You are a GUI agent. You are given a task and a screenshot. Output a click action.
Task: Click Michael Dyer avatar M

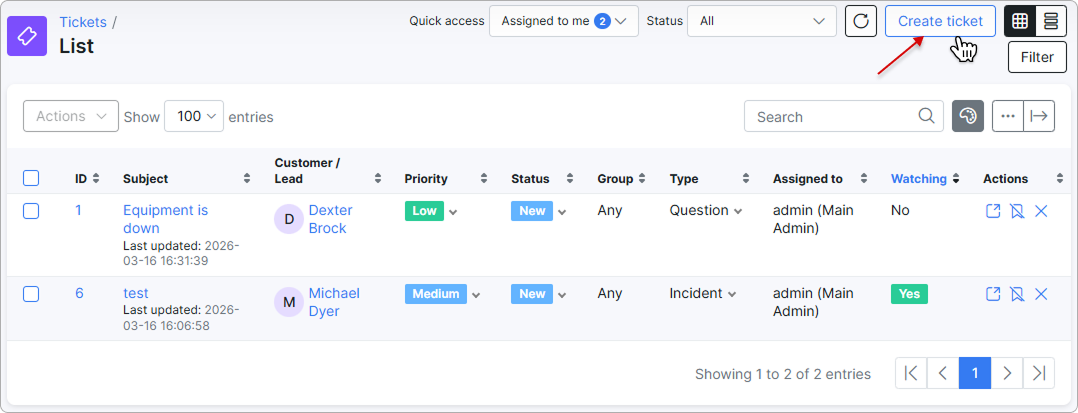[289, 302]
